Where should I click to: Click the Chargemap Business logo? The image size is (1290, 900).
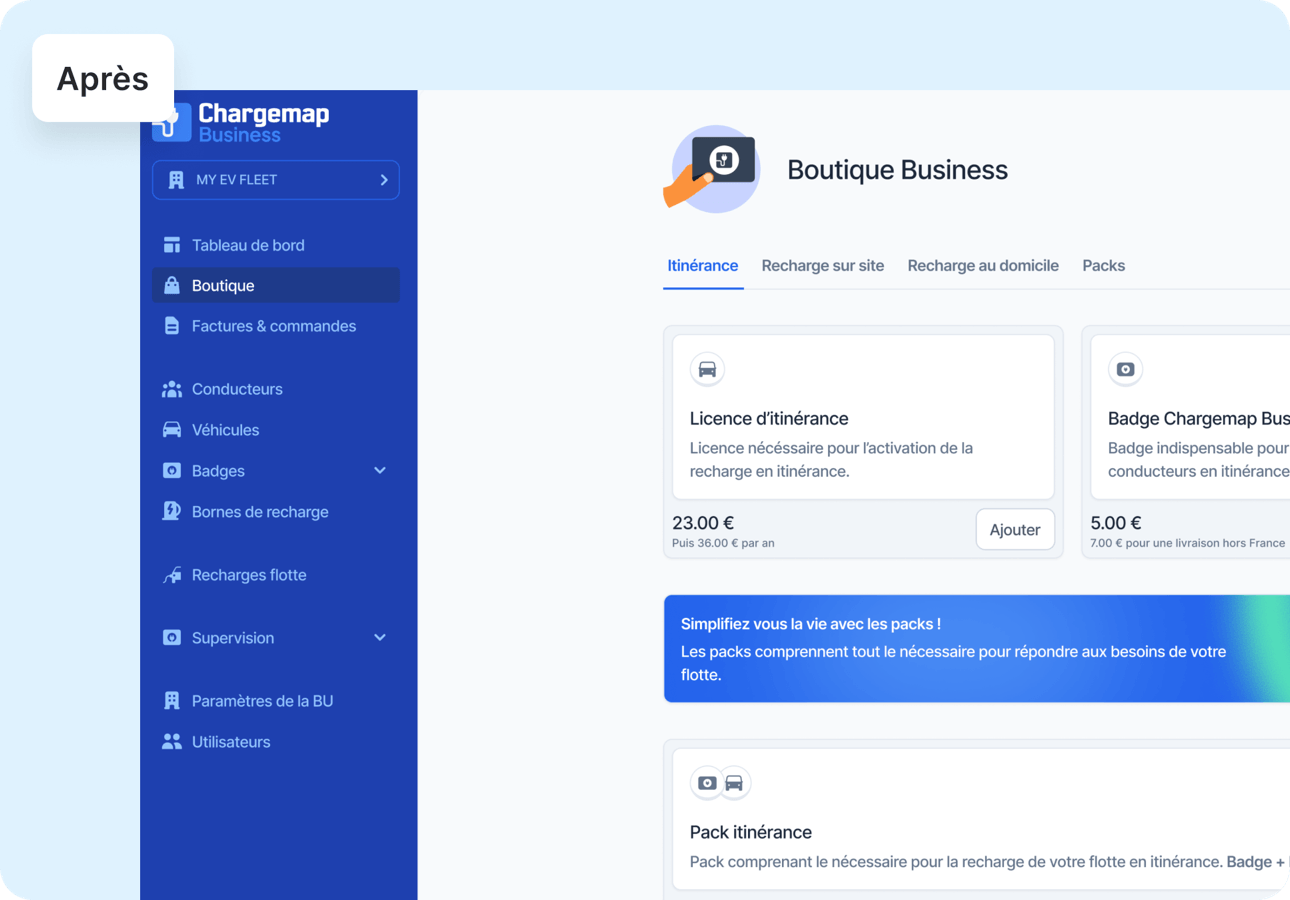pos(241,122)
